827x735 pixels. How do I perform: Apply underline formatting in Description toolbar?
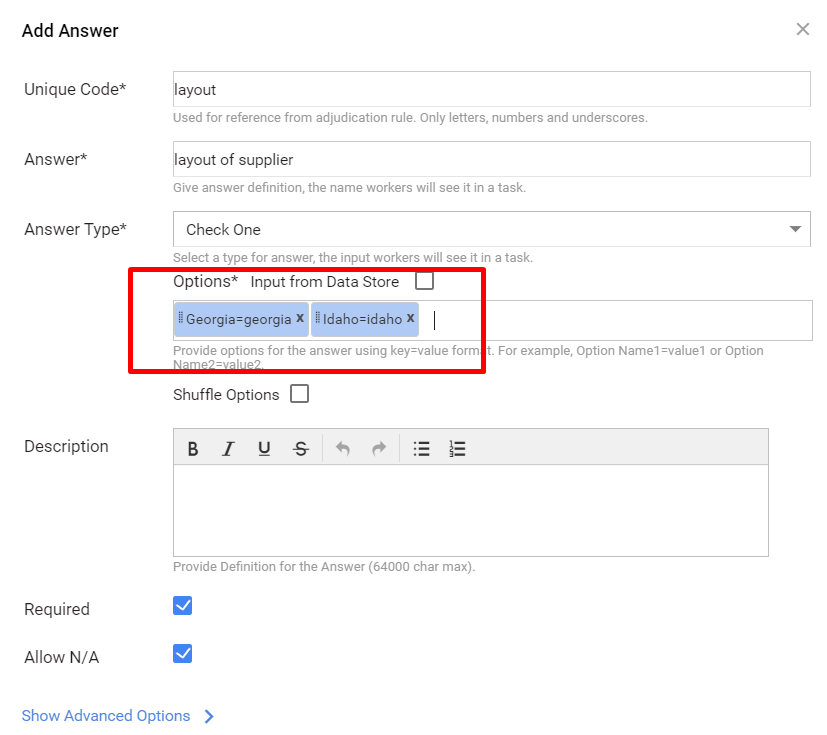[264, 449]
